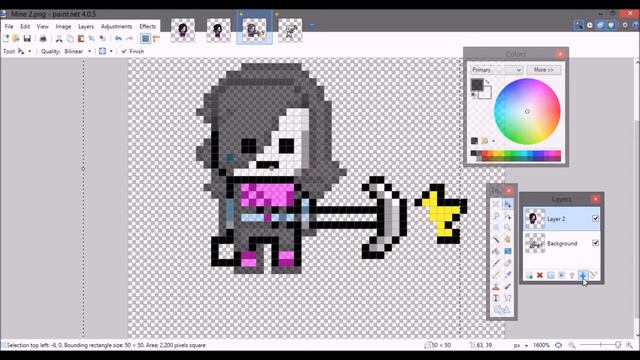Open the palette options arrow in Colors panel
This screenshot has height=360, width=640.
[x=493, y=141]
